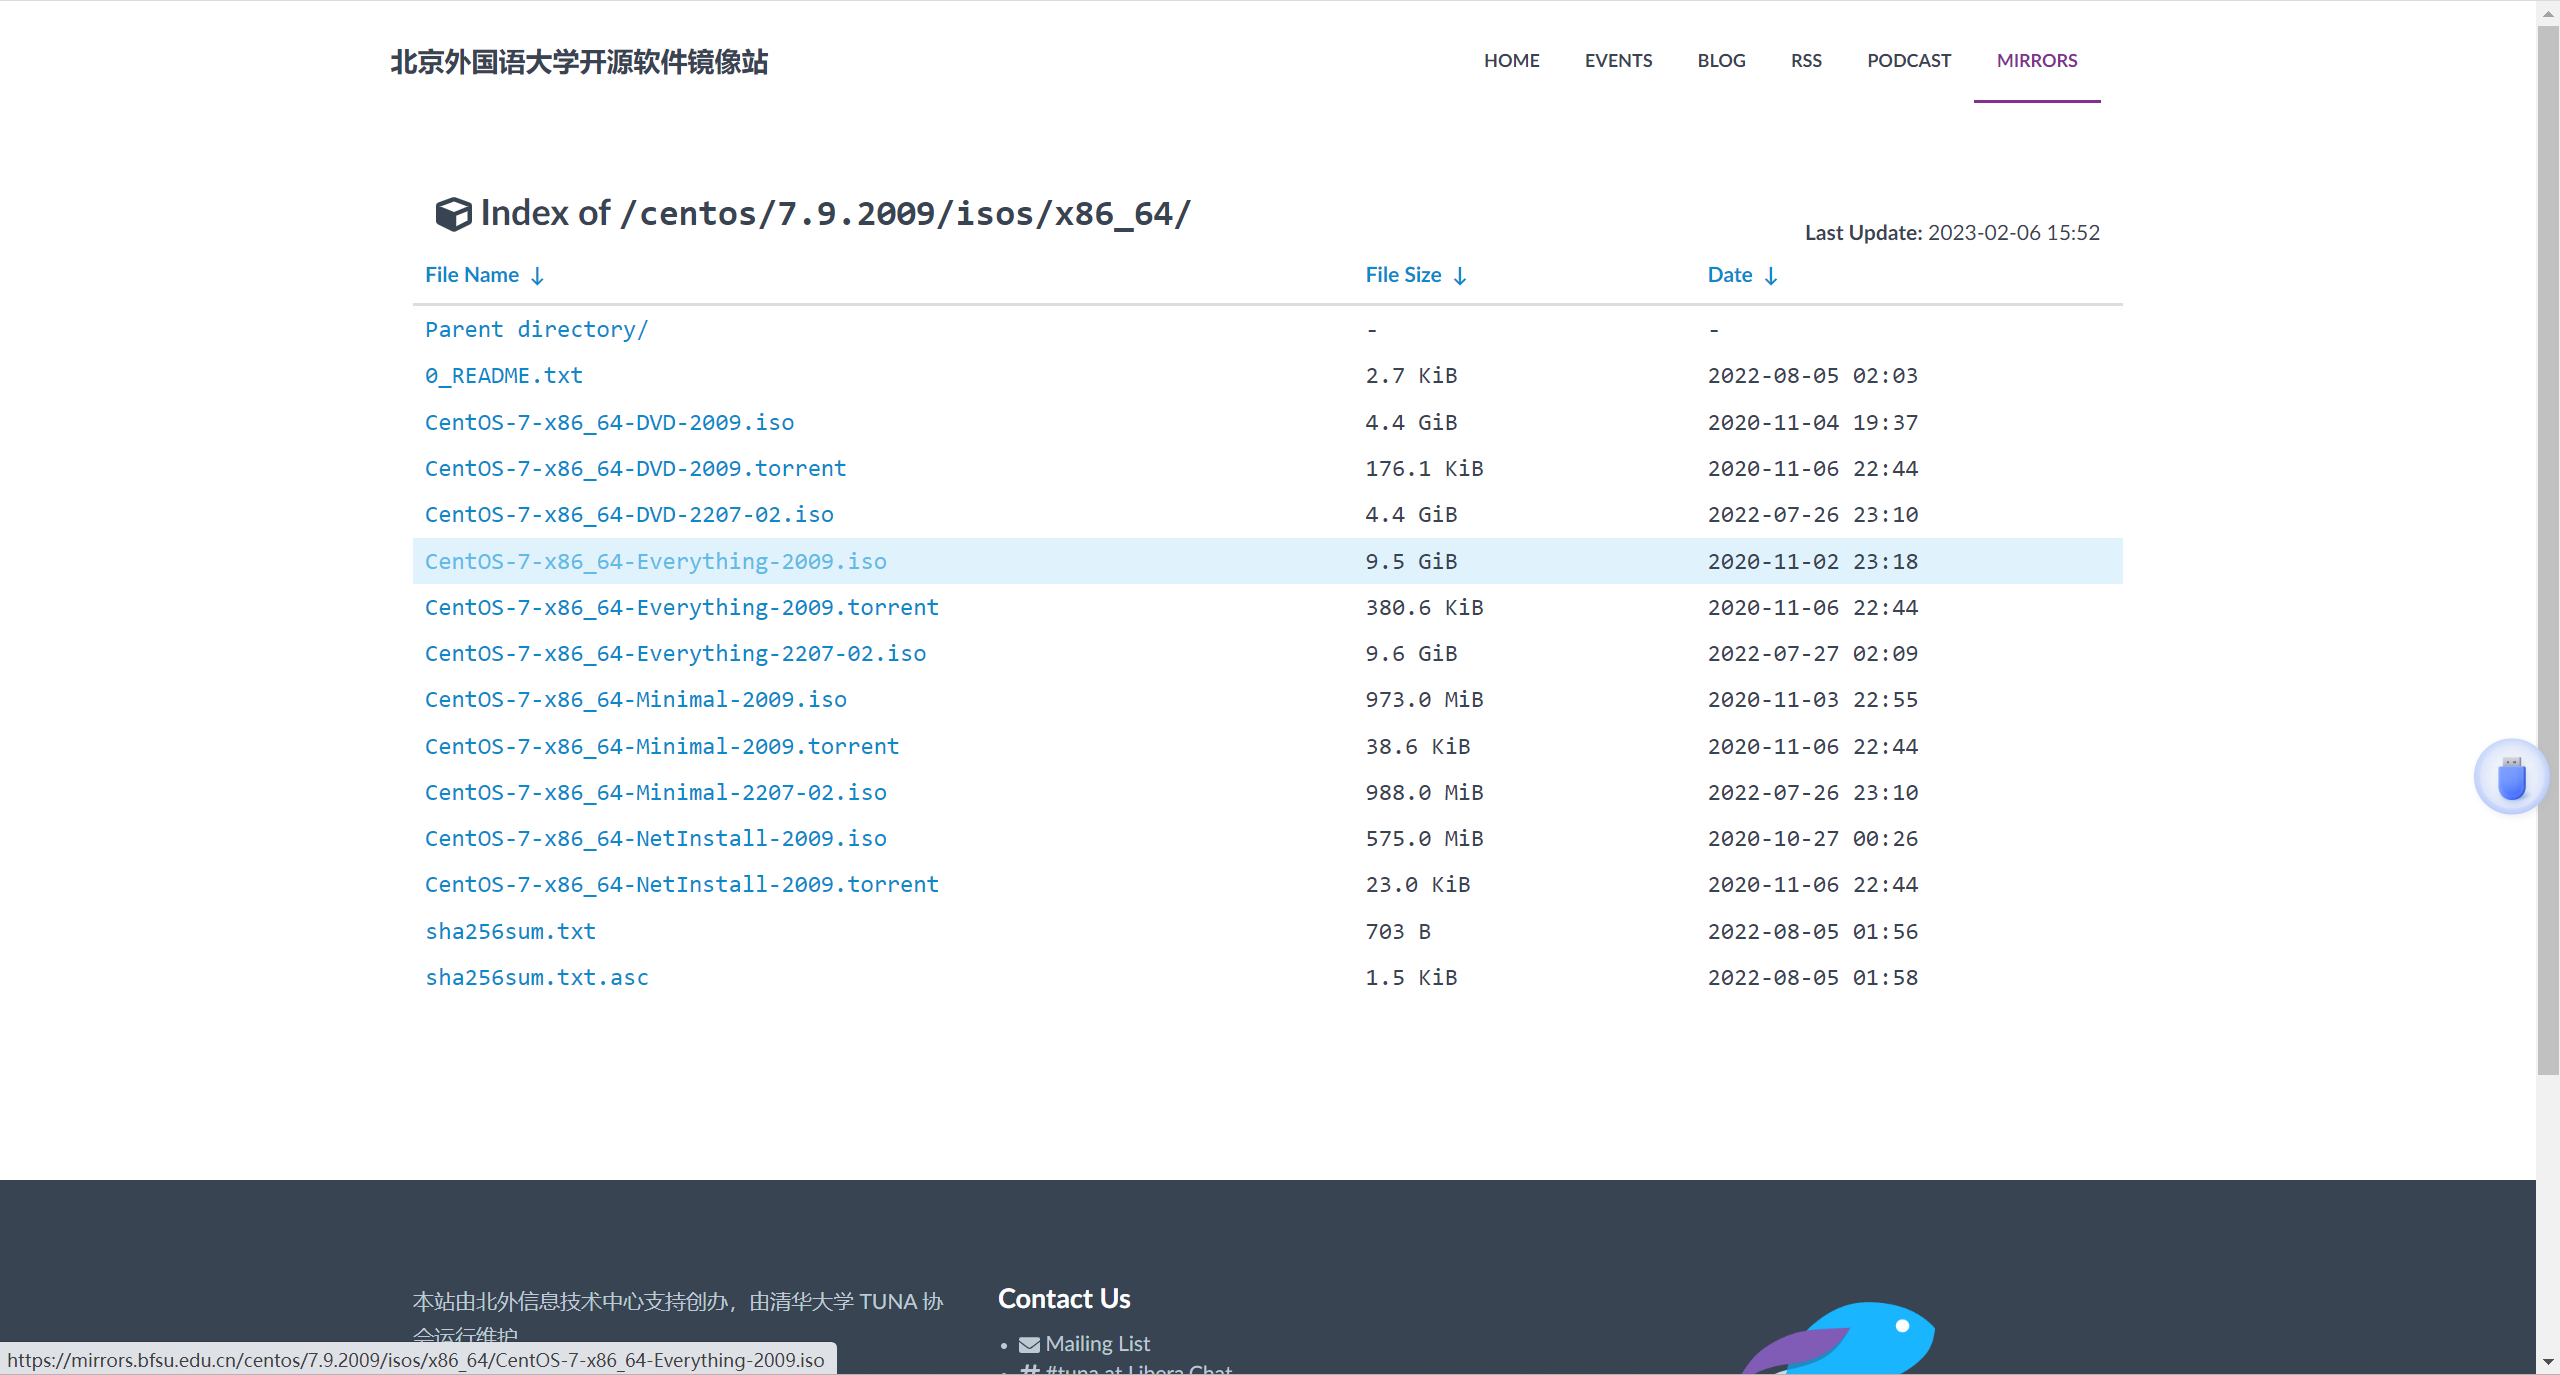Image resolution: width=2560 pixels, height=1375 pixels.
Task: Click the date 2022-08-05 02:03
Action: point(1812,376)
